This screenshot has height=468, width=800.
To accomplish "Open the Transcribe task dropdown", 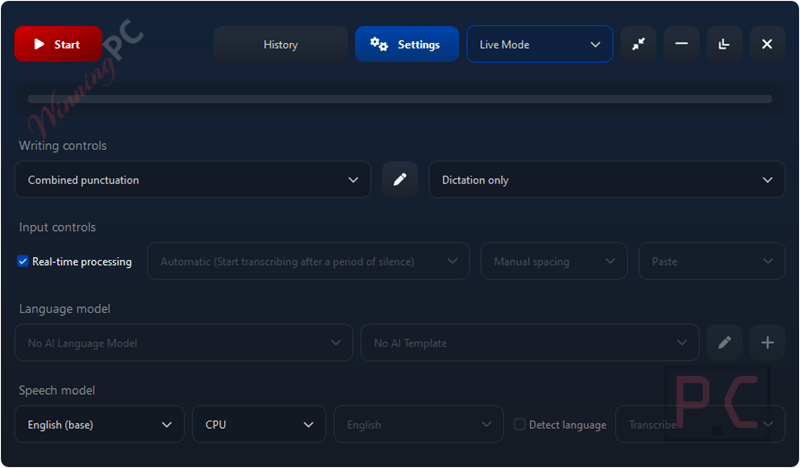I will 700,425.
